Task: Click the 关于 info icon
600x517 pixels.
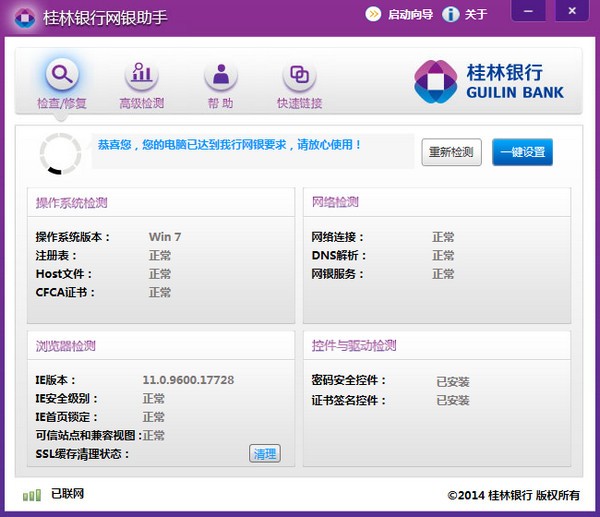Action: pyautogui.click(x=451, y=15)
